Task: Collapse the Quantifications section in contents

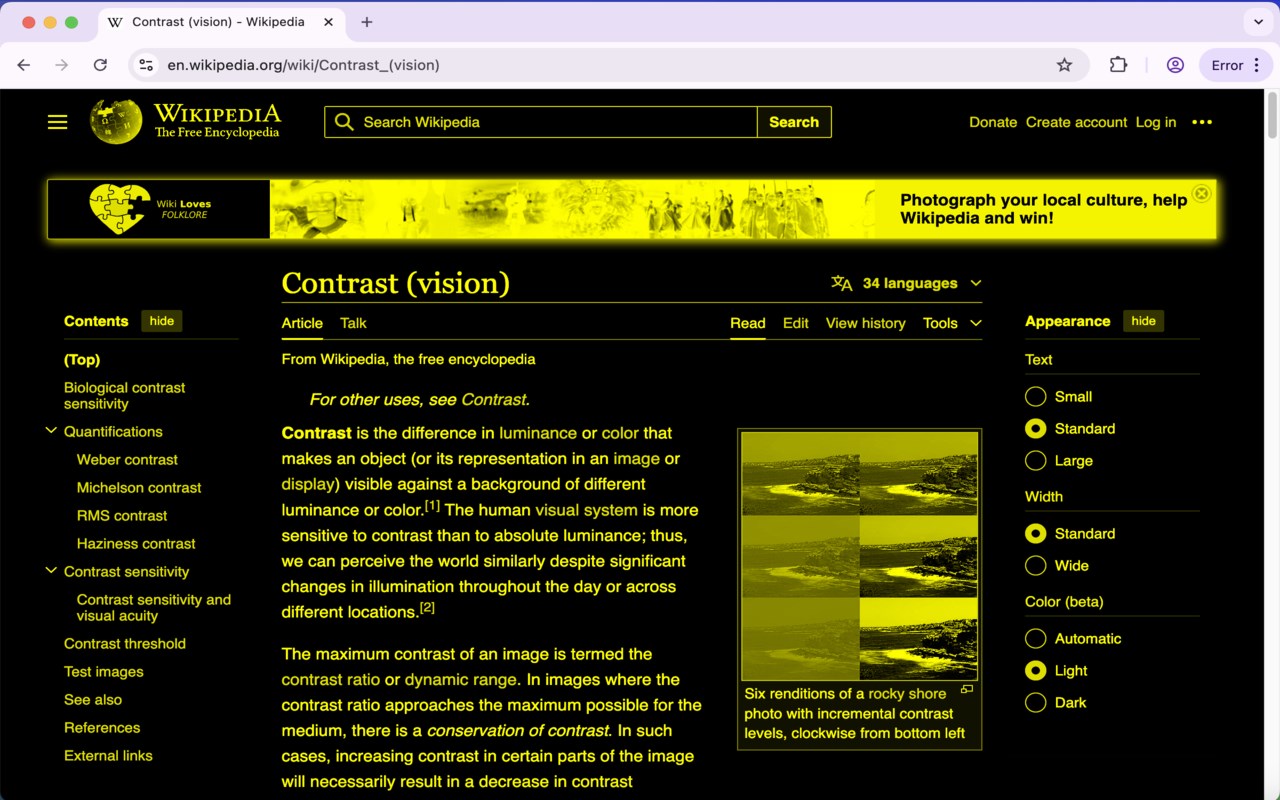Action: (51, 431)
